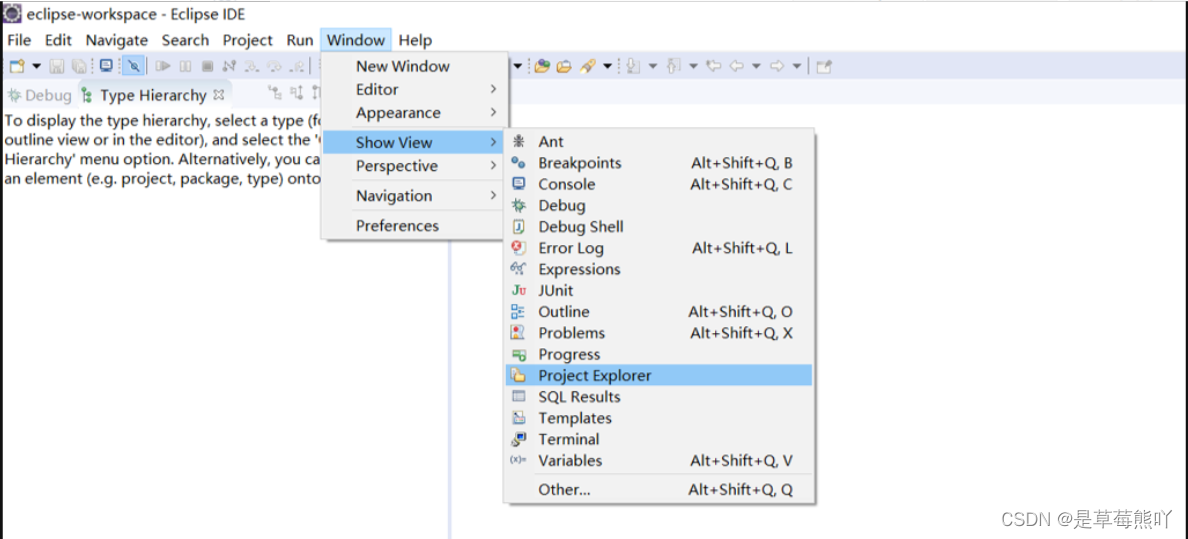
Task: Expand the Appearance submenu
Action: pyautogui.click(x=414, y=113)
